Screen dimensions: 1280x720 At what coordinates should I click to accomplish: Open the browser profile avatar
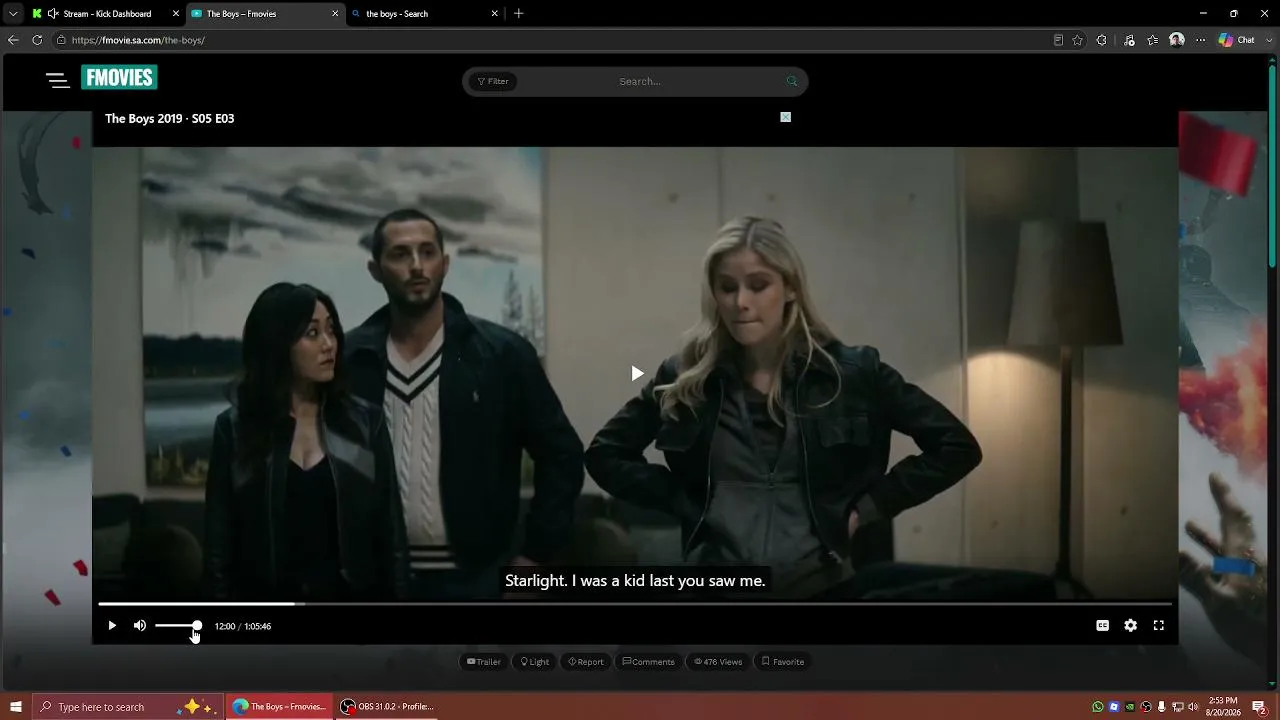[x=1177, y=40]
